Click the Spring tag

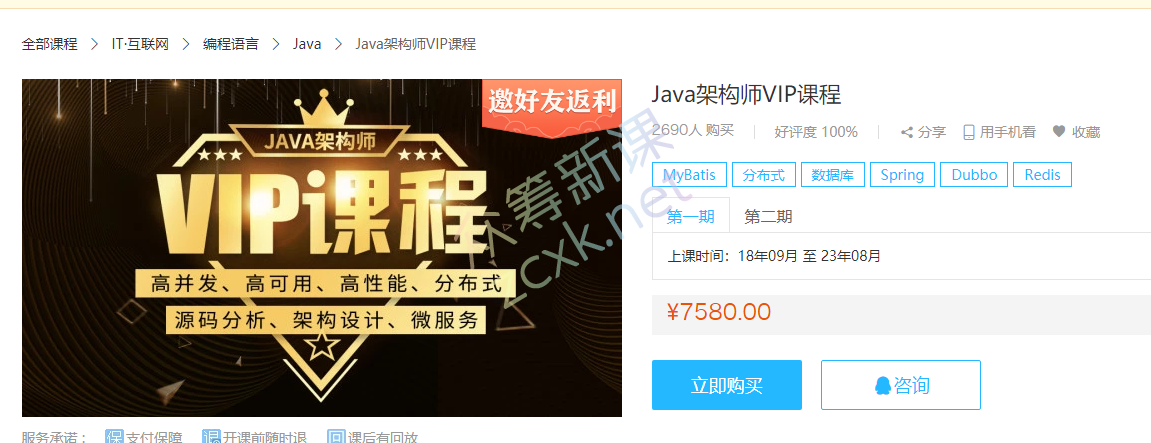pyautogui.click(x=902, y=175)
